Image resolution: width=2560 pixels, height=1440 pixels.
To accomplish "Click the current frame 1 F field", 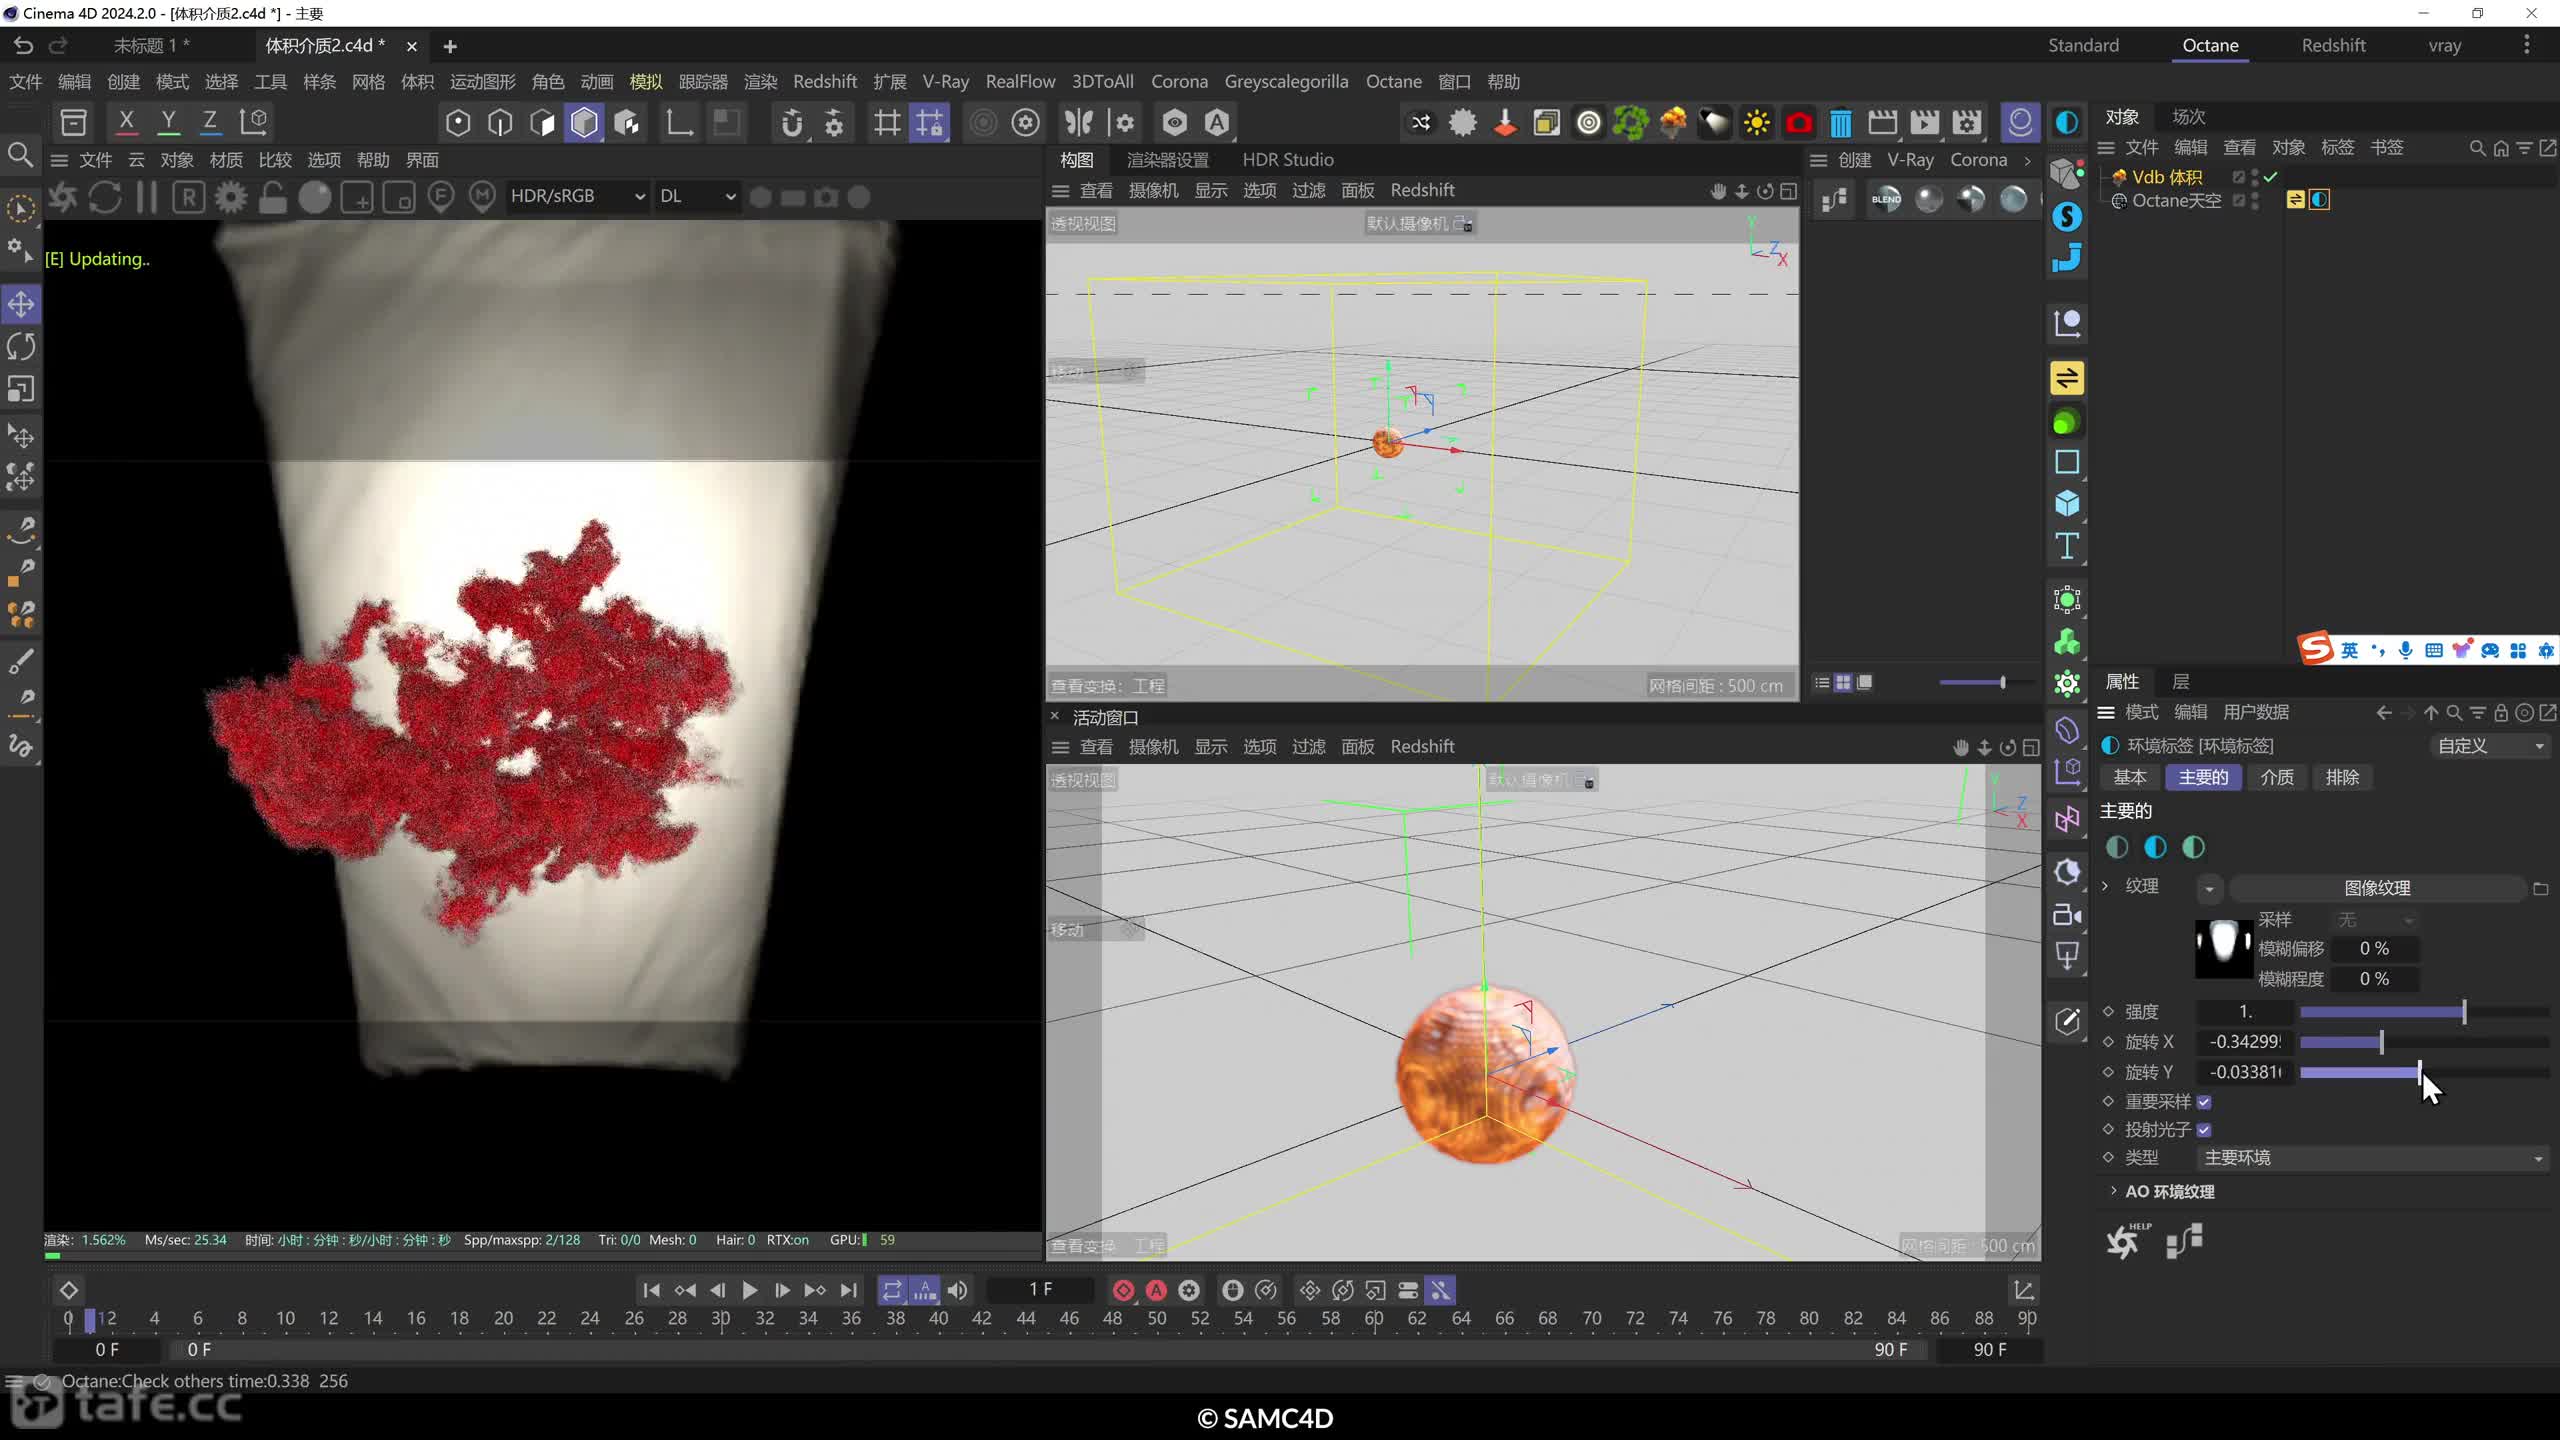I will [1040, 1290].
